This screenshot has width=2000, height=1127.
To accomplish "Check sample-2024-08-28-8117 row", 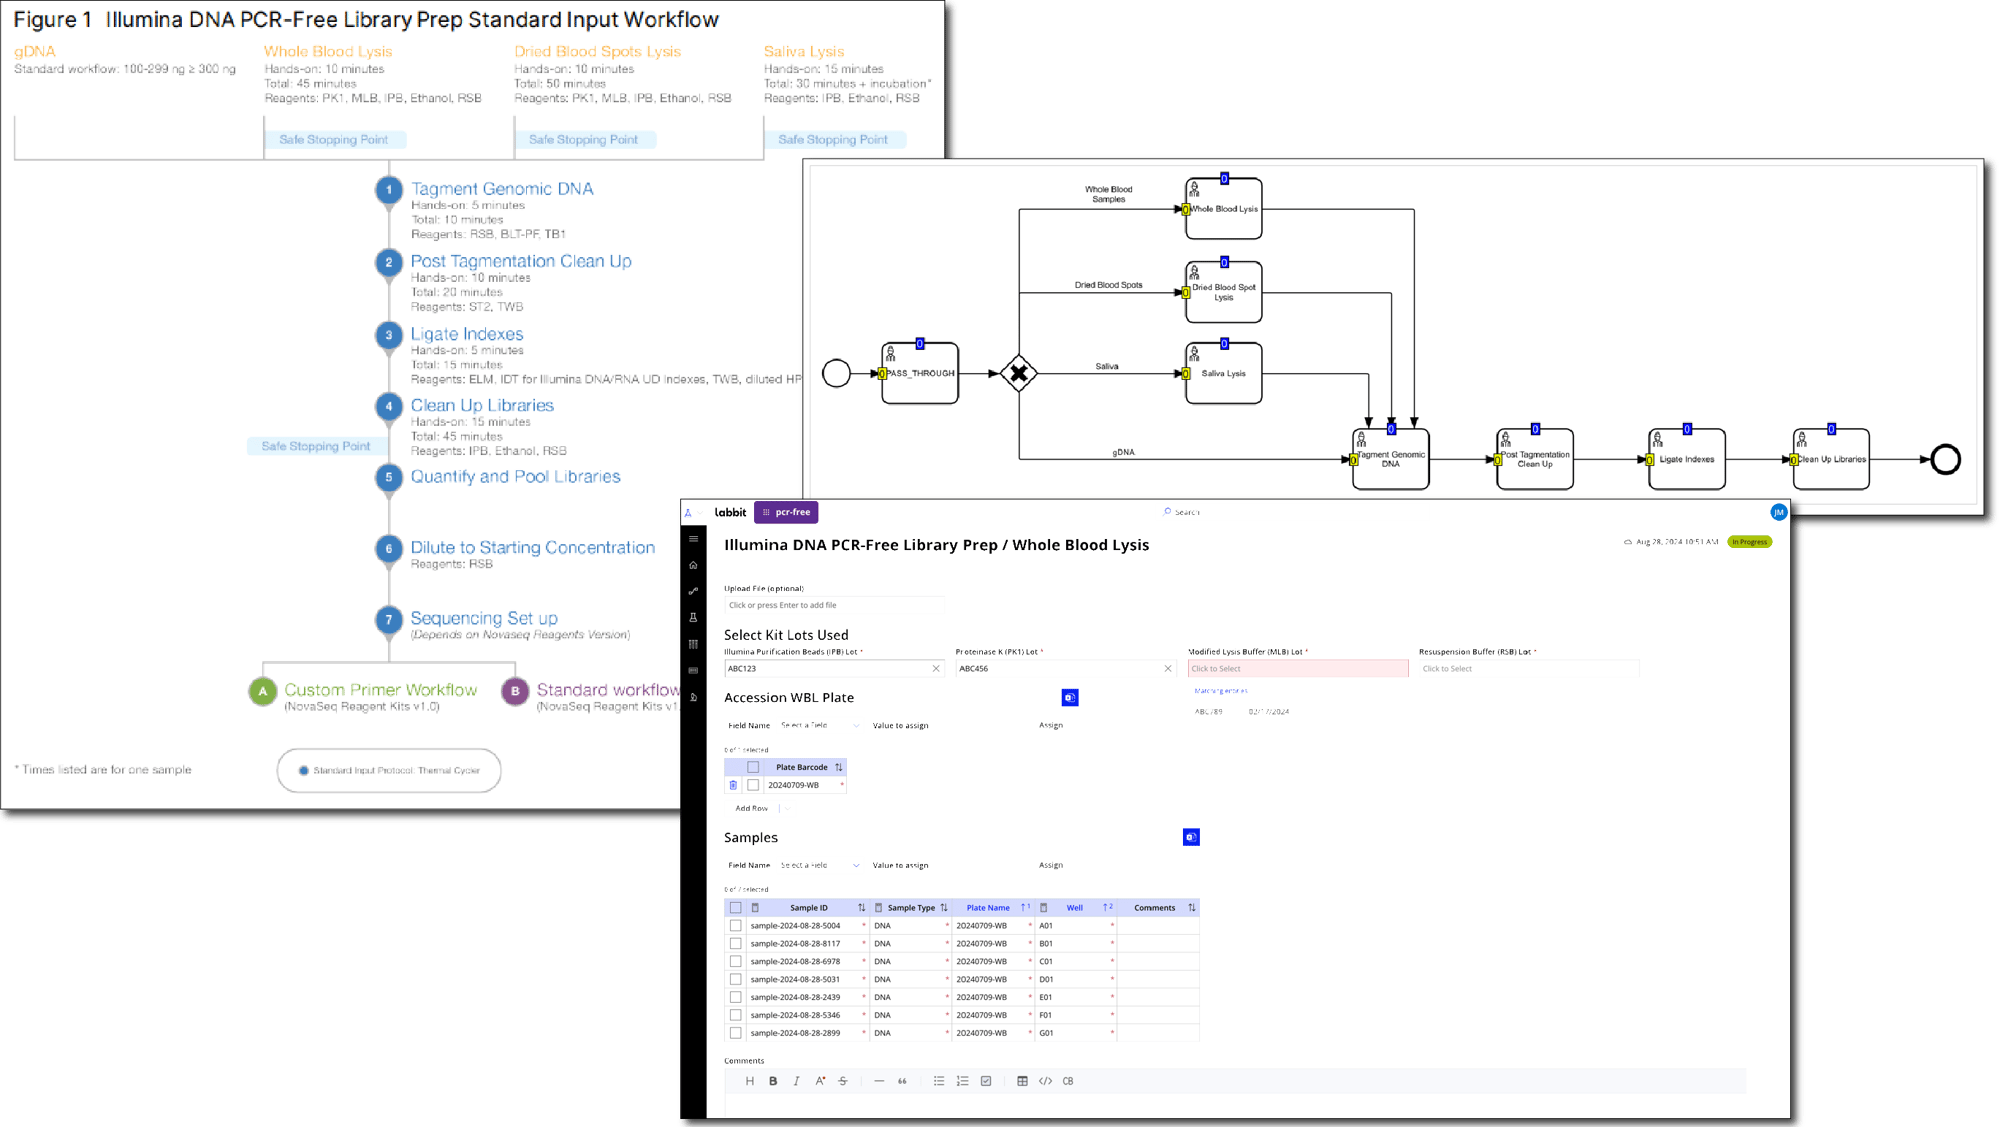I will click(x=736, y=944).
